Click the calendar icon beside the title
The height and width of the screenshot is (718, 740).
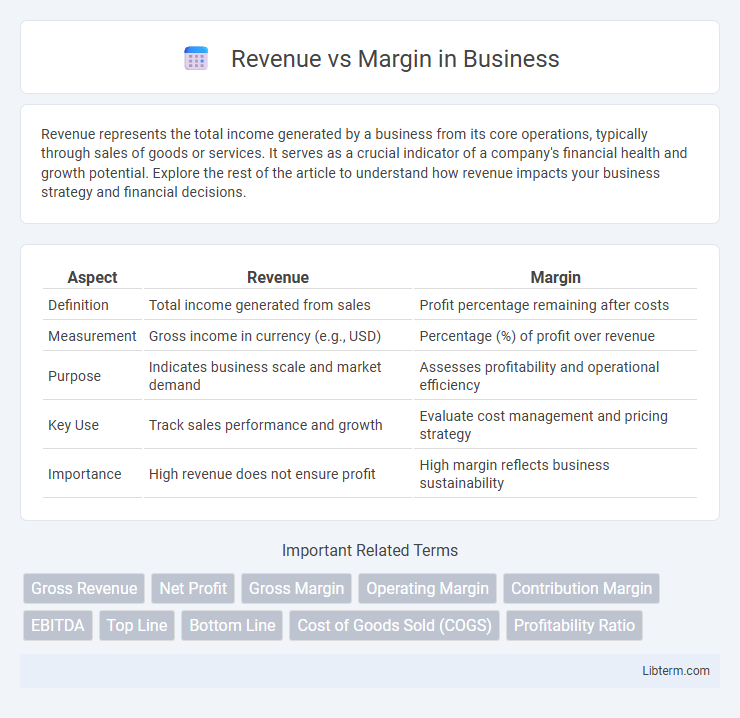pyautogui.click(x=196, y=59)
